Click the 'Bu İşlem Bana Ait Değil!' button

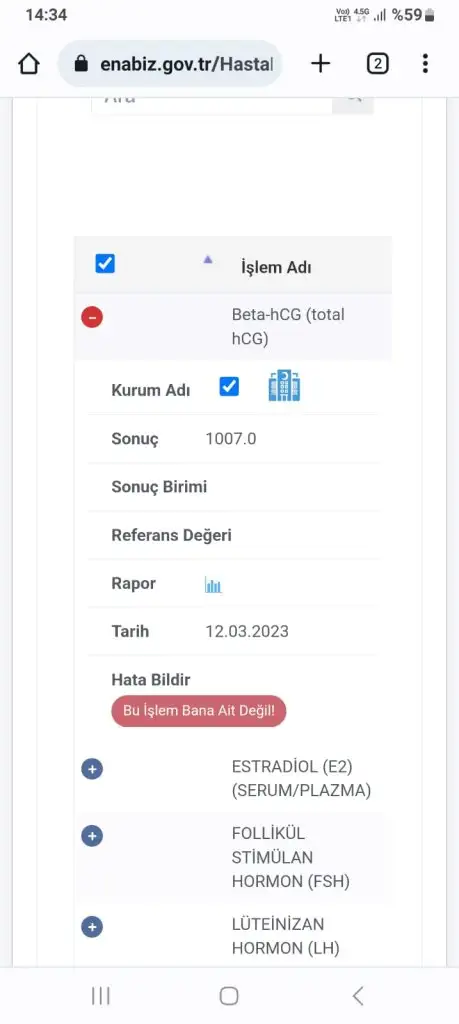198,711
